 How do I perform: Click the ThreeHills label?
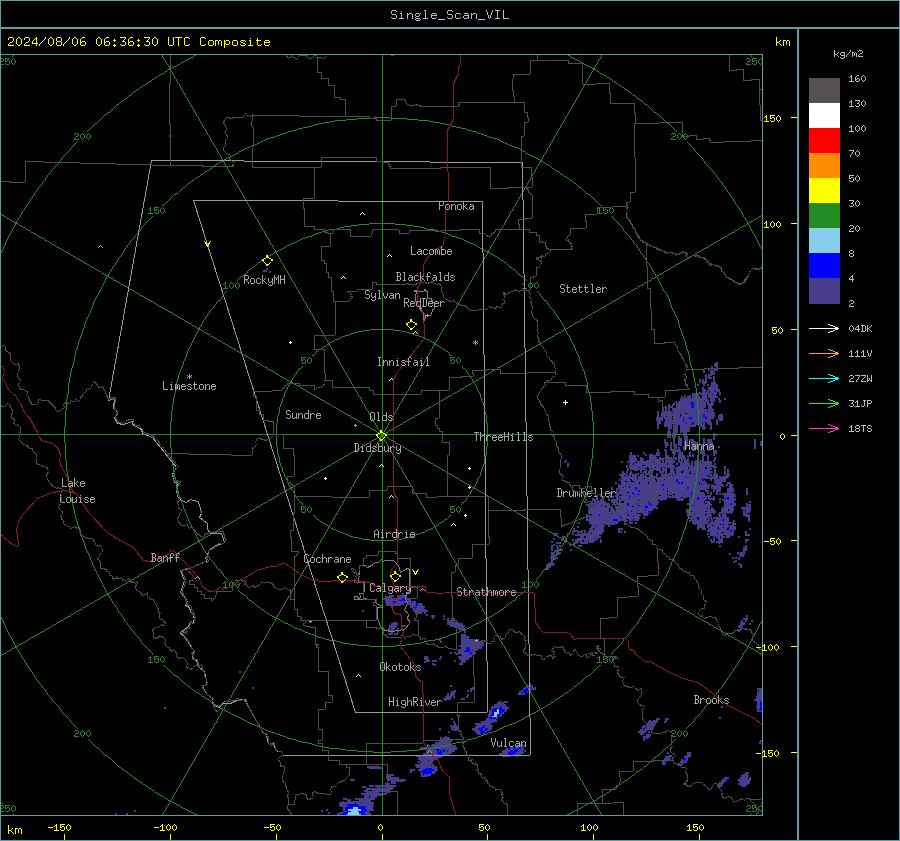coord(503,437)
